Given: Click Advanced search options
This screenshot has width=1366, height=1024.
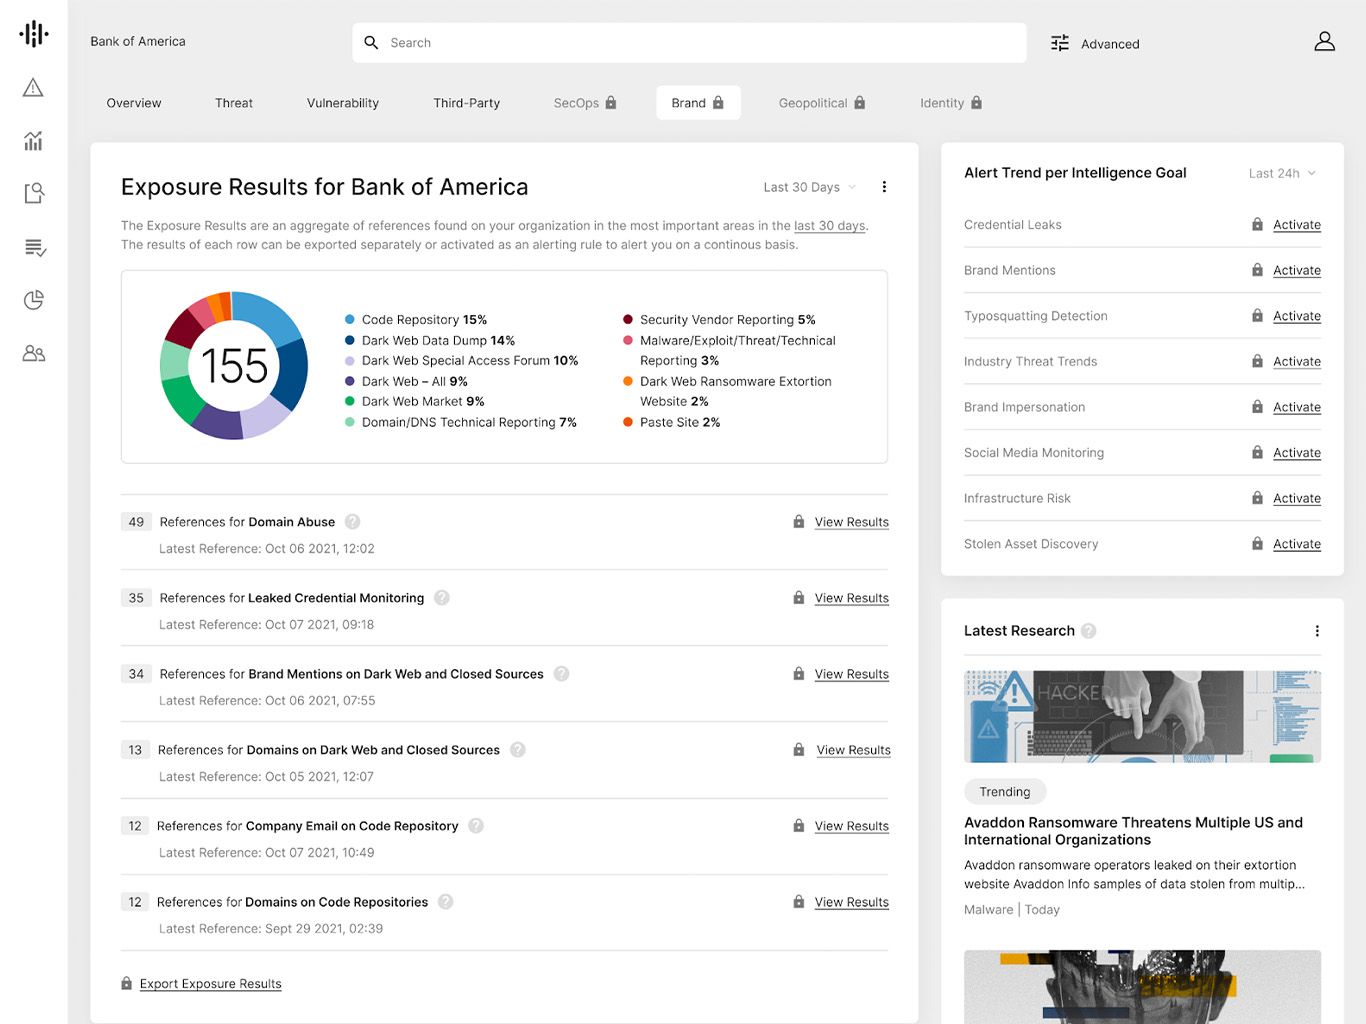Looking at the screenshot, I should pyautogui.click(x=1110, y=44).
